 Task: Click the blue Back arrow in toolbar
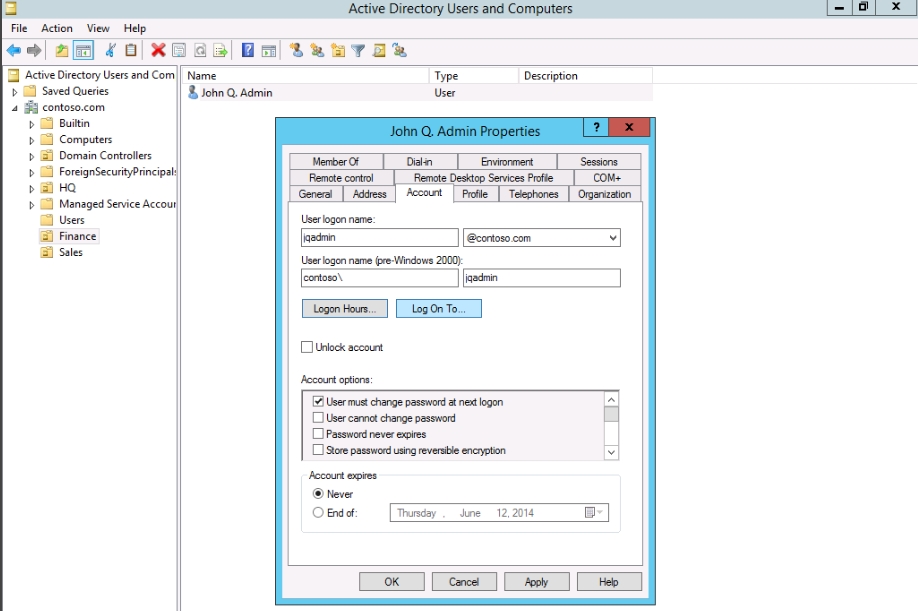(x=14, y=50)
